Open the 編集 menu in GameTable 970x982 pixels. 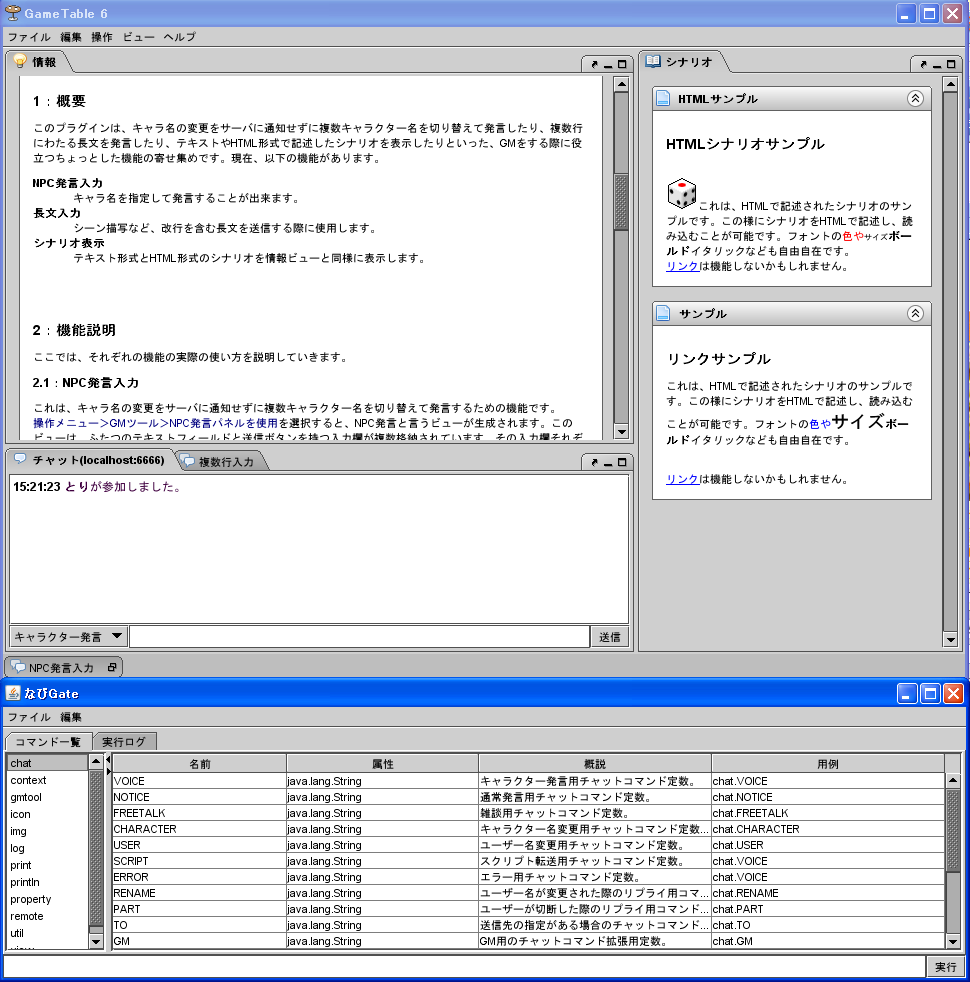click(71, 37)
